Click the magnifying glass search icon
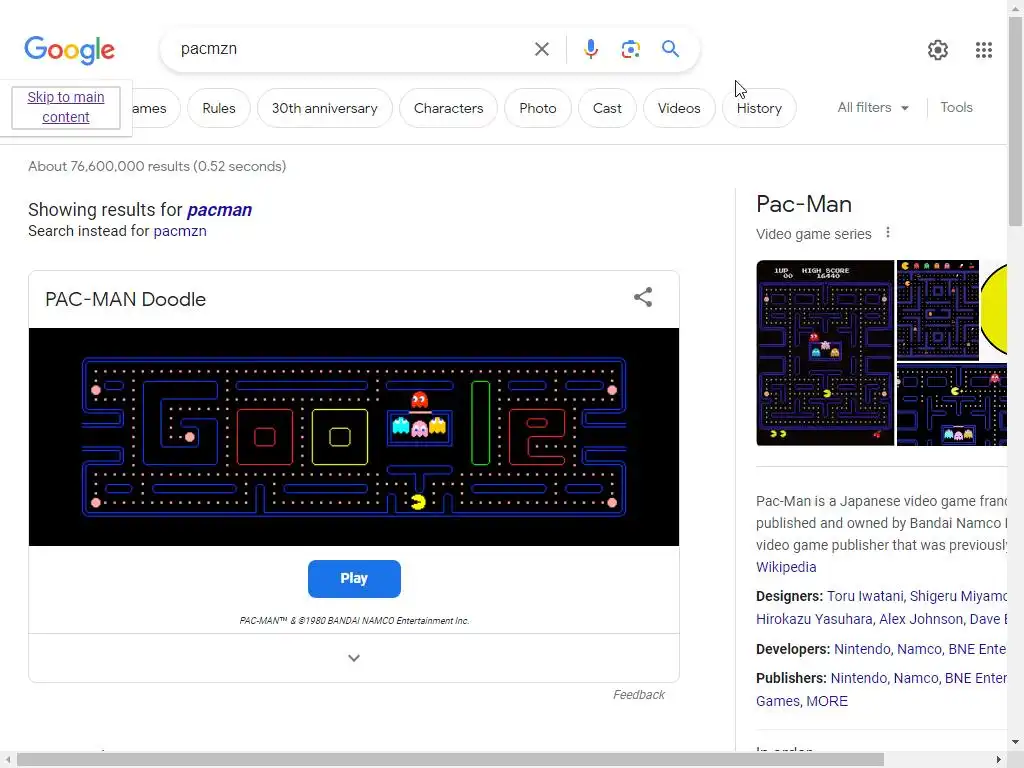Screen dimensions: 1024x768 click(x=670, y=49)
